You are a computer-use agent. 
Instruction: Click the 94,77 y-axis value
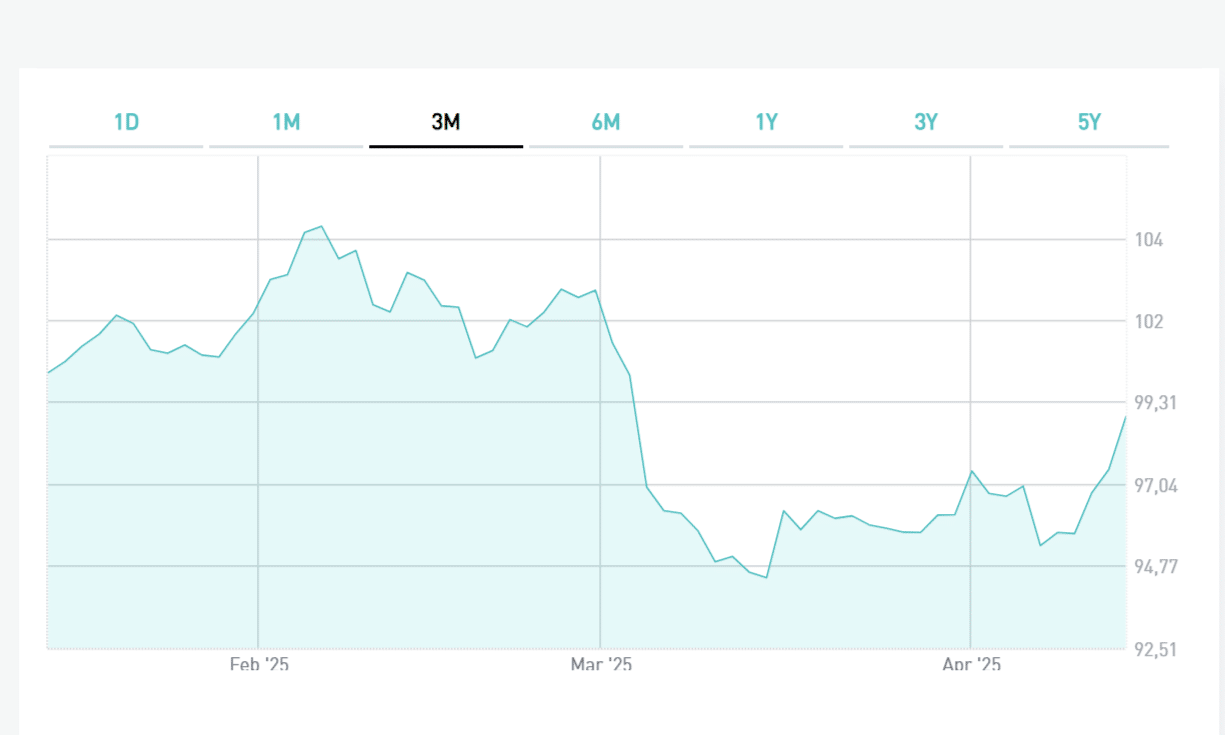click(1154, 567)
